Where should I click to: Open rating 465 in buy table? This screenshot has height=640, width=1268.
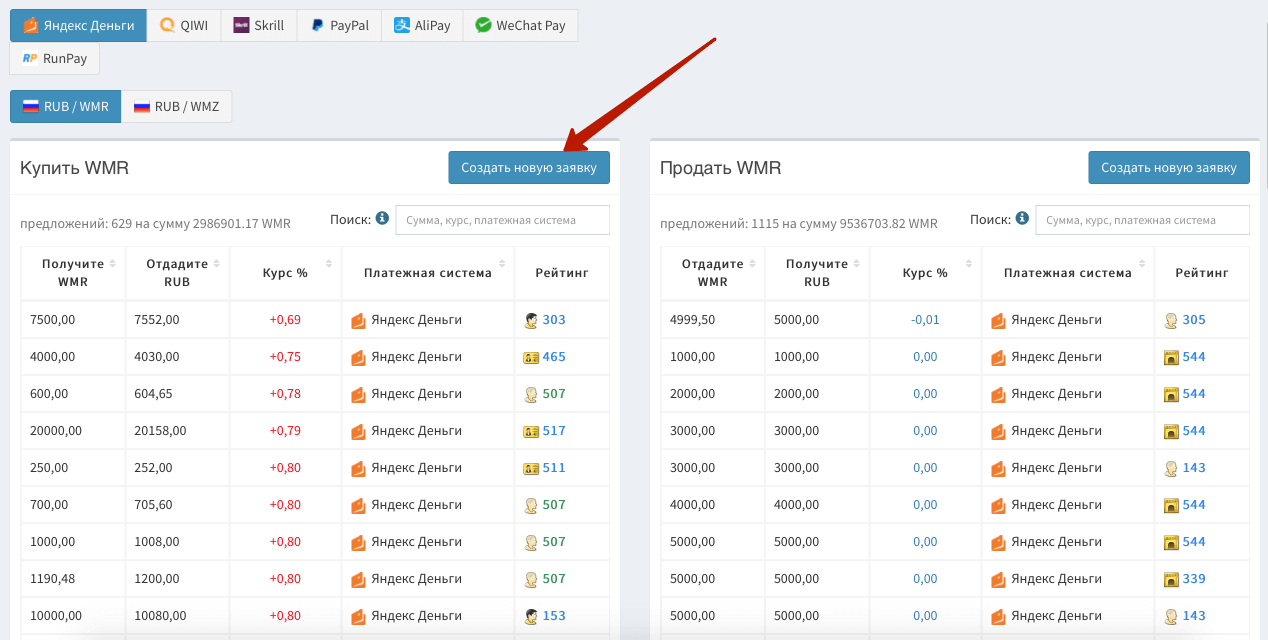click(x=554, y=357)
